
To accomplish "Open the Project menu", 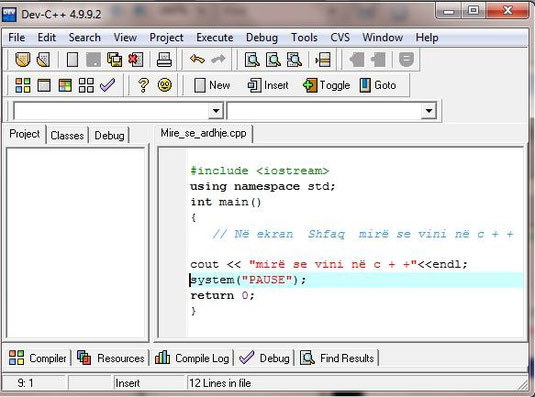I will [166, 37].
